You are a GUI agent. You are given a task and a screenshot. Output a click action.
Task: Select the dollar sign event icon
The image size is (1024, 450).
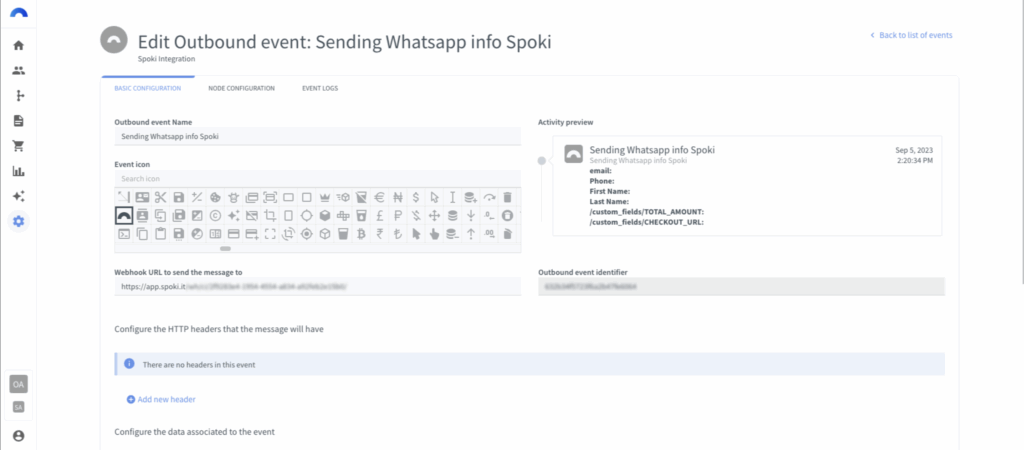(416, 197)
